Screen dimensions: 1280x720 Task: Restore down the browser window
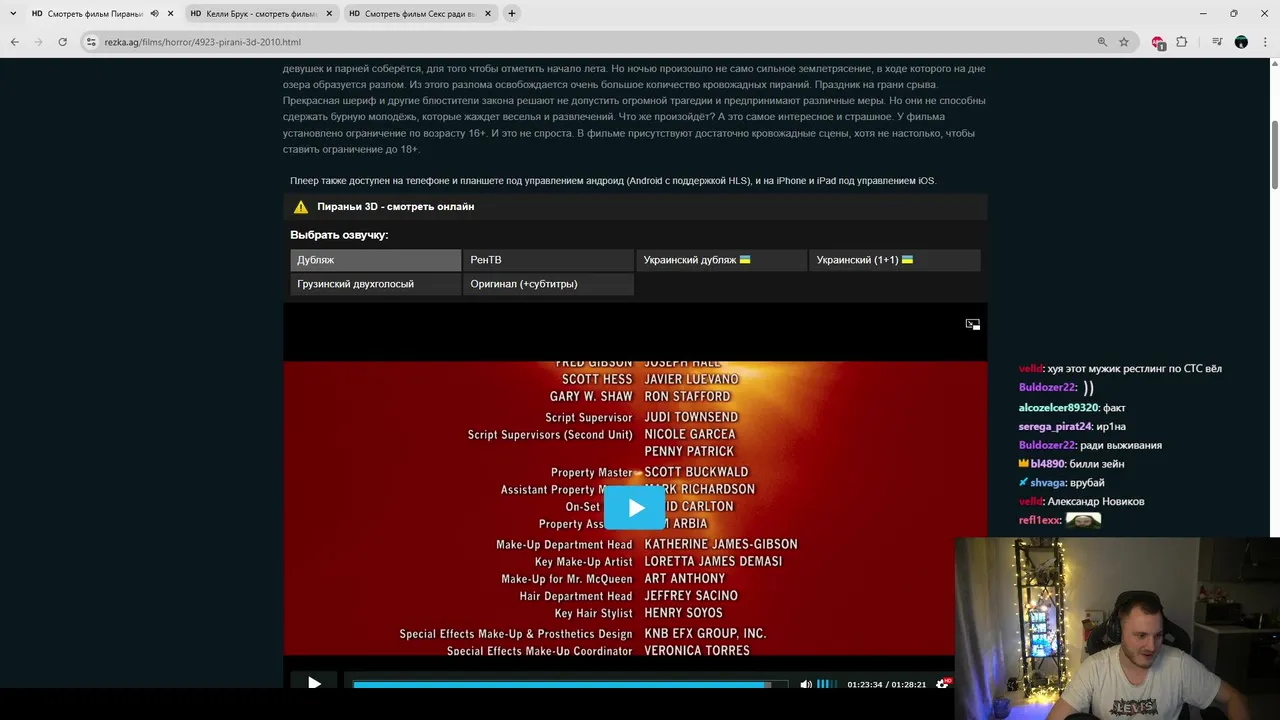click(1233, 14)
